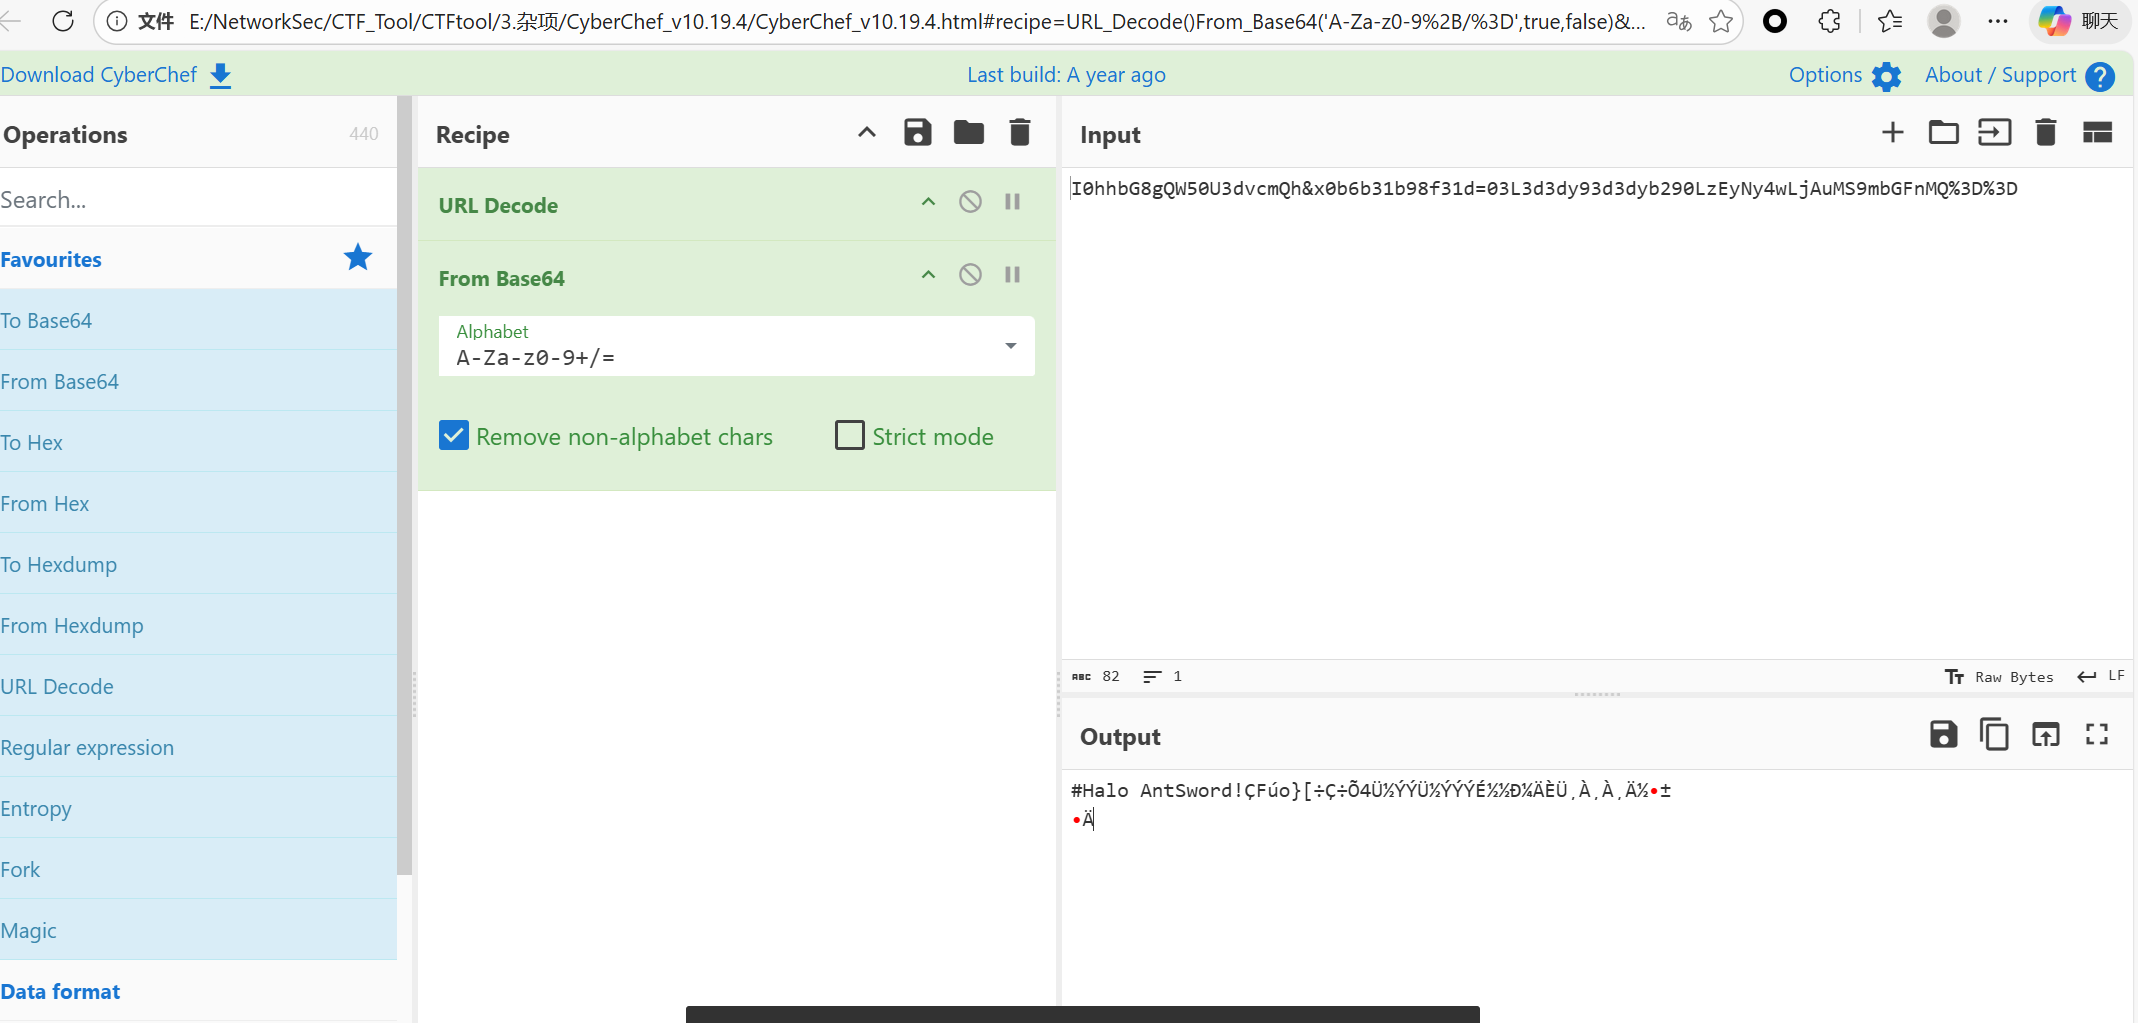The width and height of the screenshot is (2138, 1023).
Task: Replace the input with the output
Action: point(2045,735)
